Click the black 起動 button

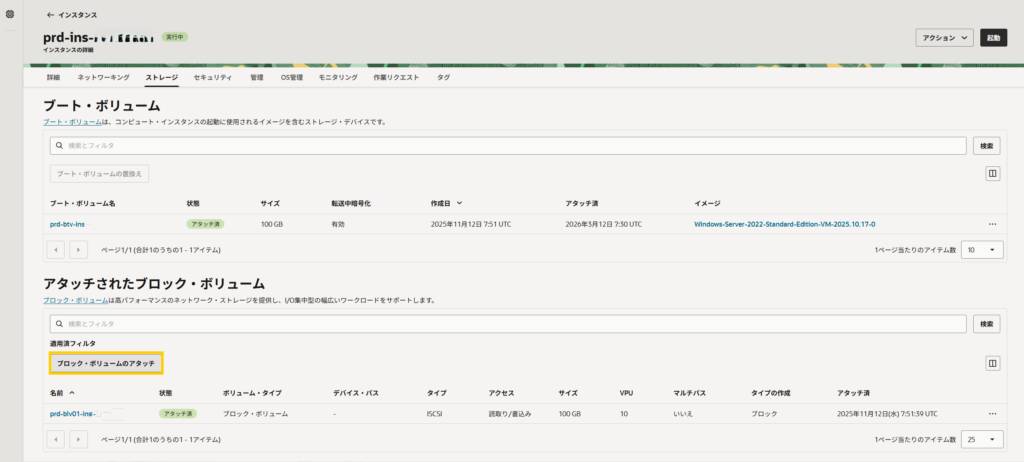(x=993, y=37)
